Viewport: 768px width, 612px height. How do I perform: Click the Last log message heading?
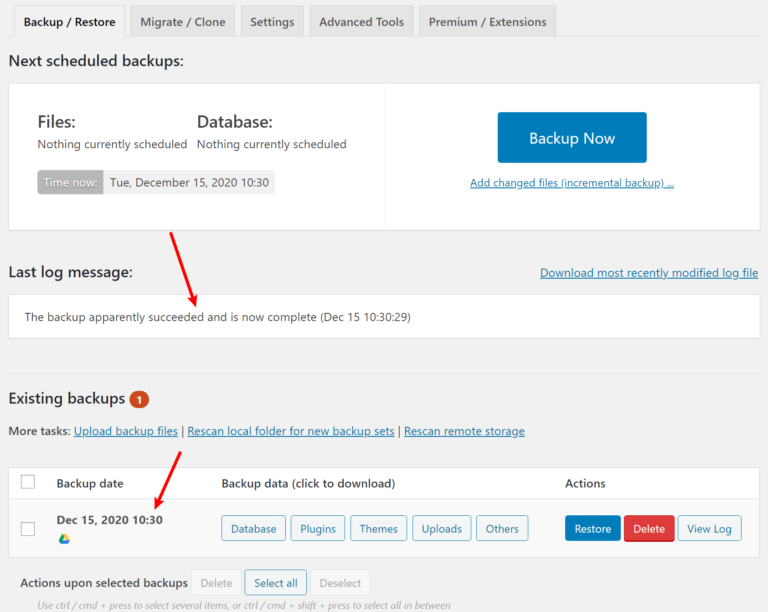(x=71, y=272)
